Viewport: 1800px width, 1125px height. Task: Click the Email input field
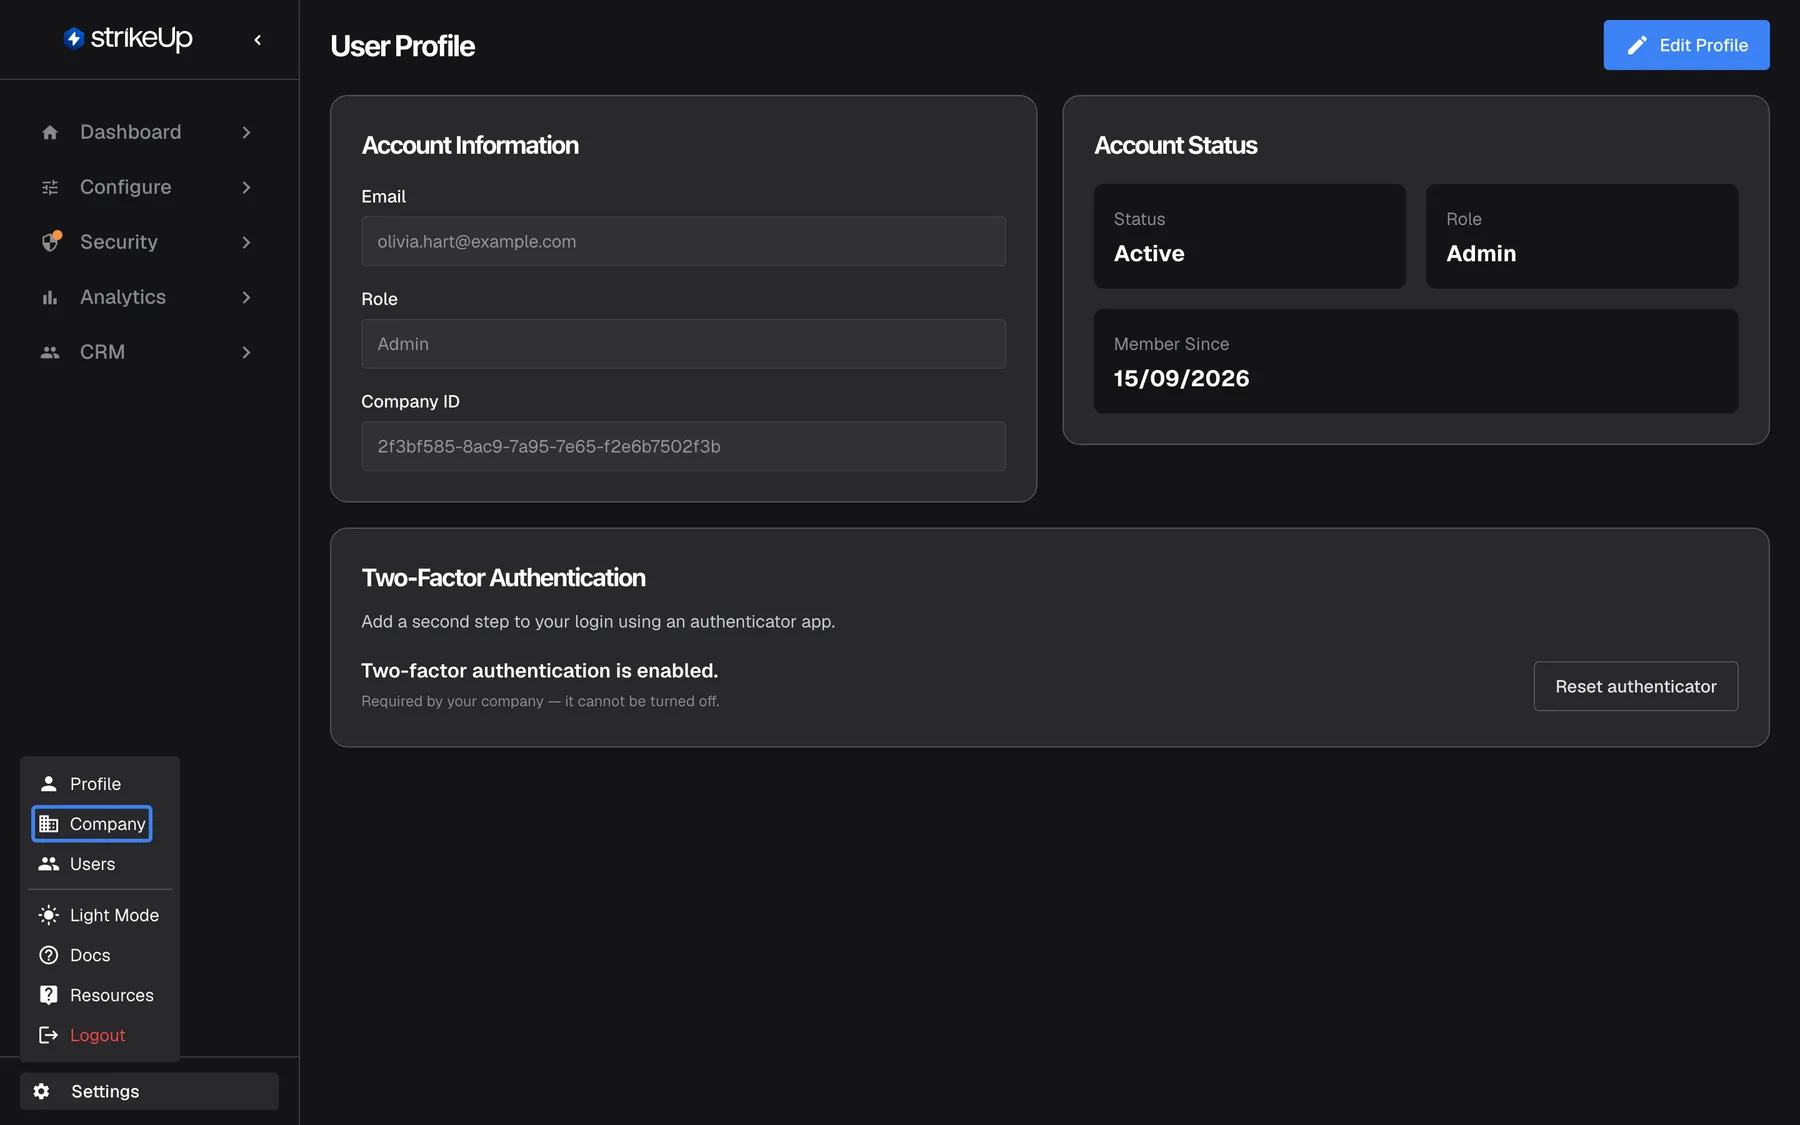tap(683, 241)
